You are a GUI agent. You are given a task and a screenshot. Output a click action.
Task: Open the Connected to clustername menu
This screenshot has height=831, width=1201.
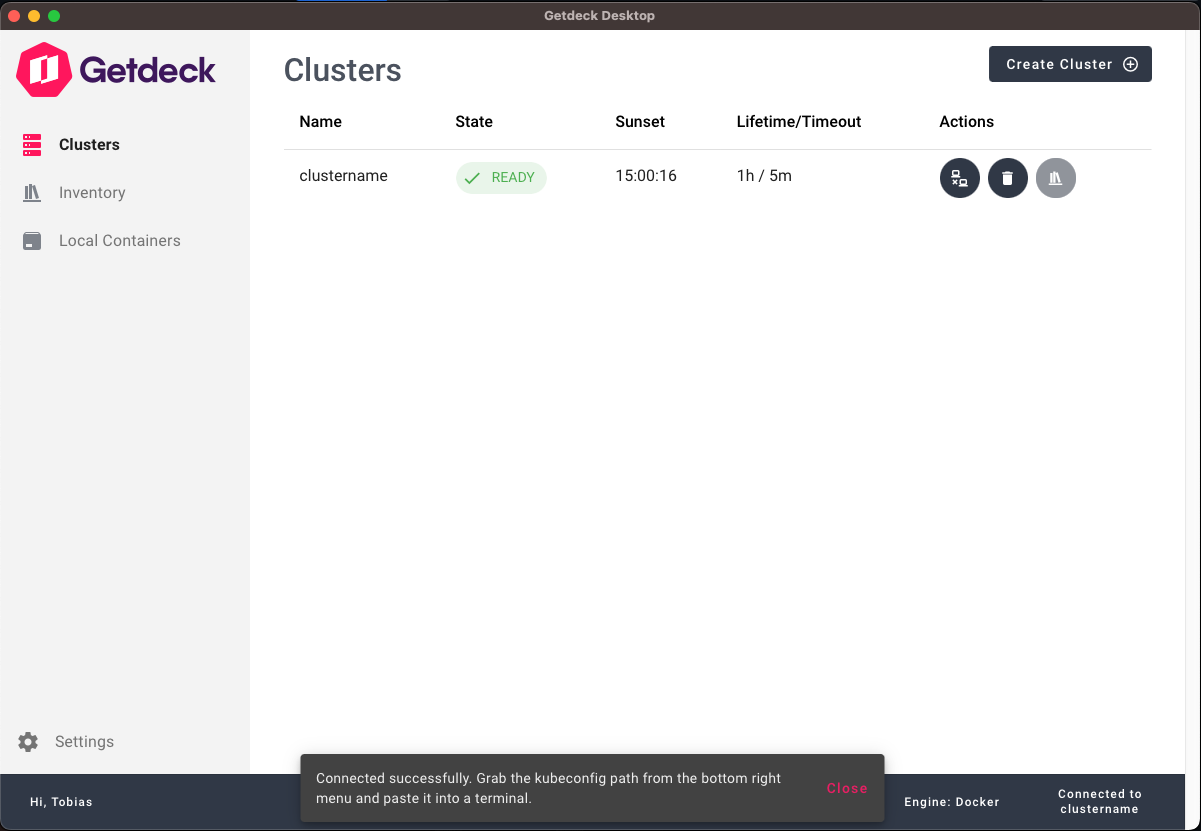1100,802
